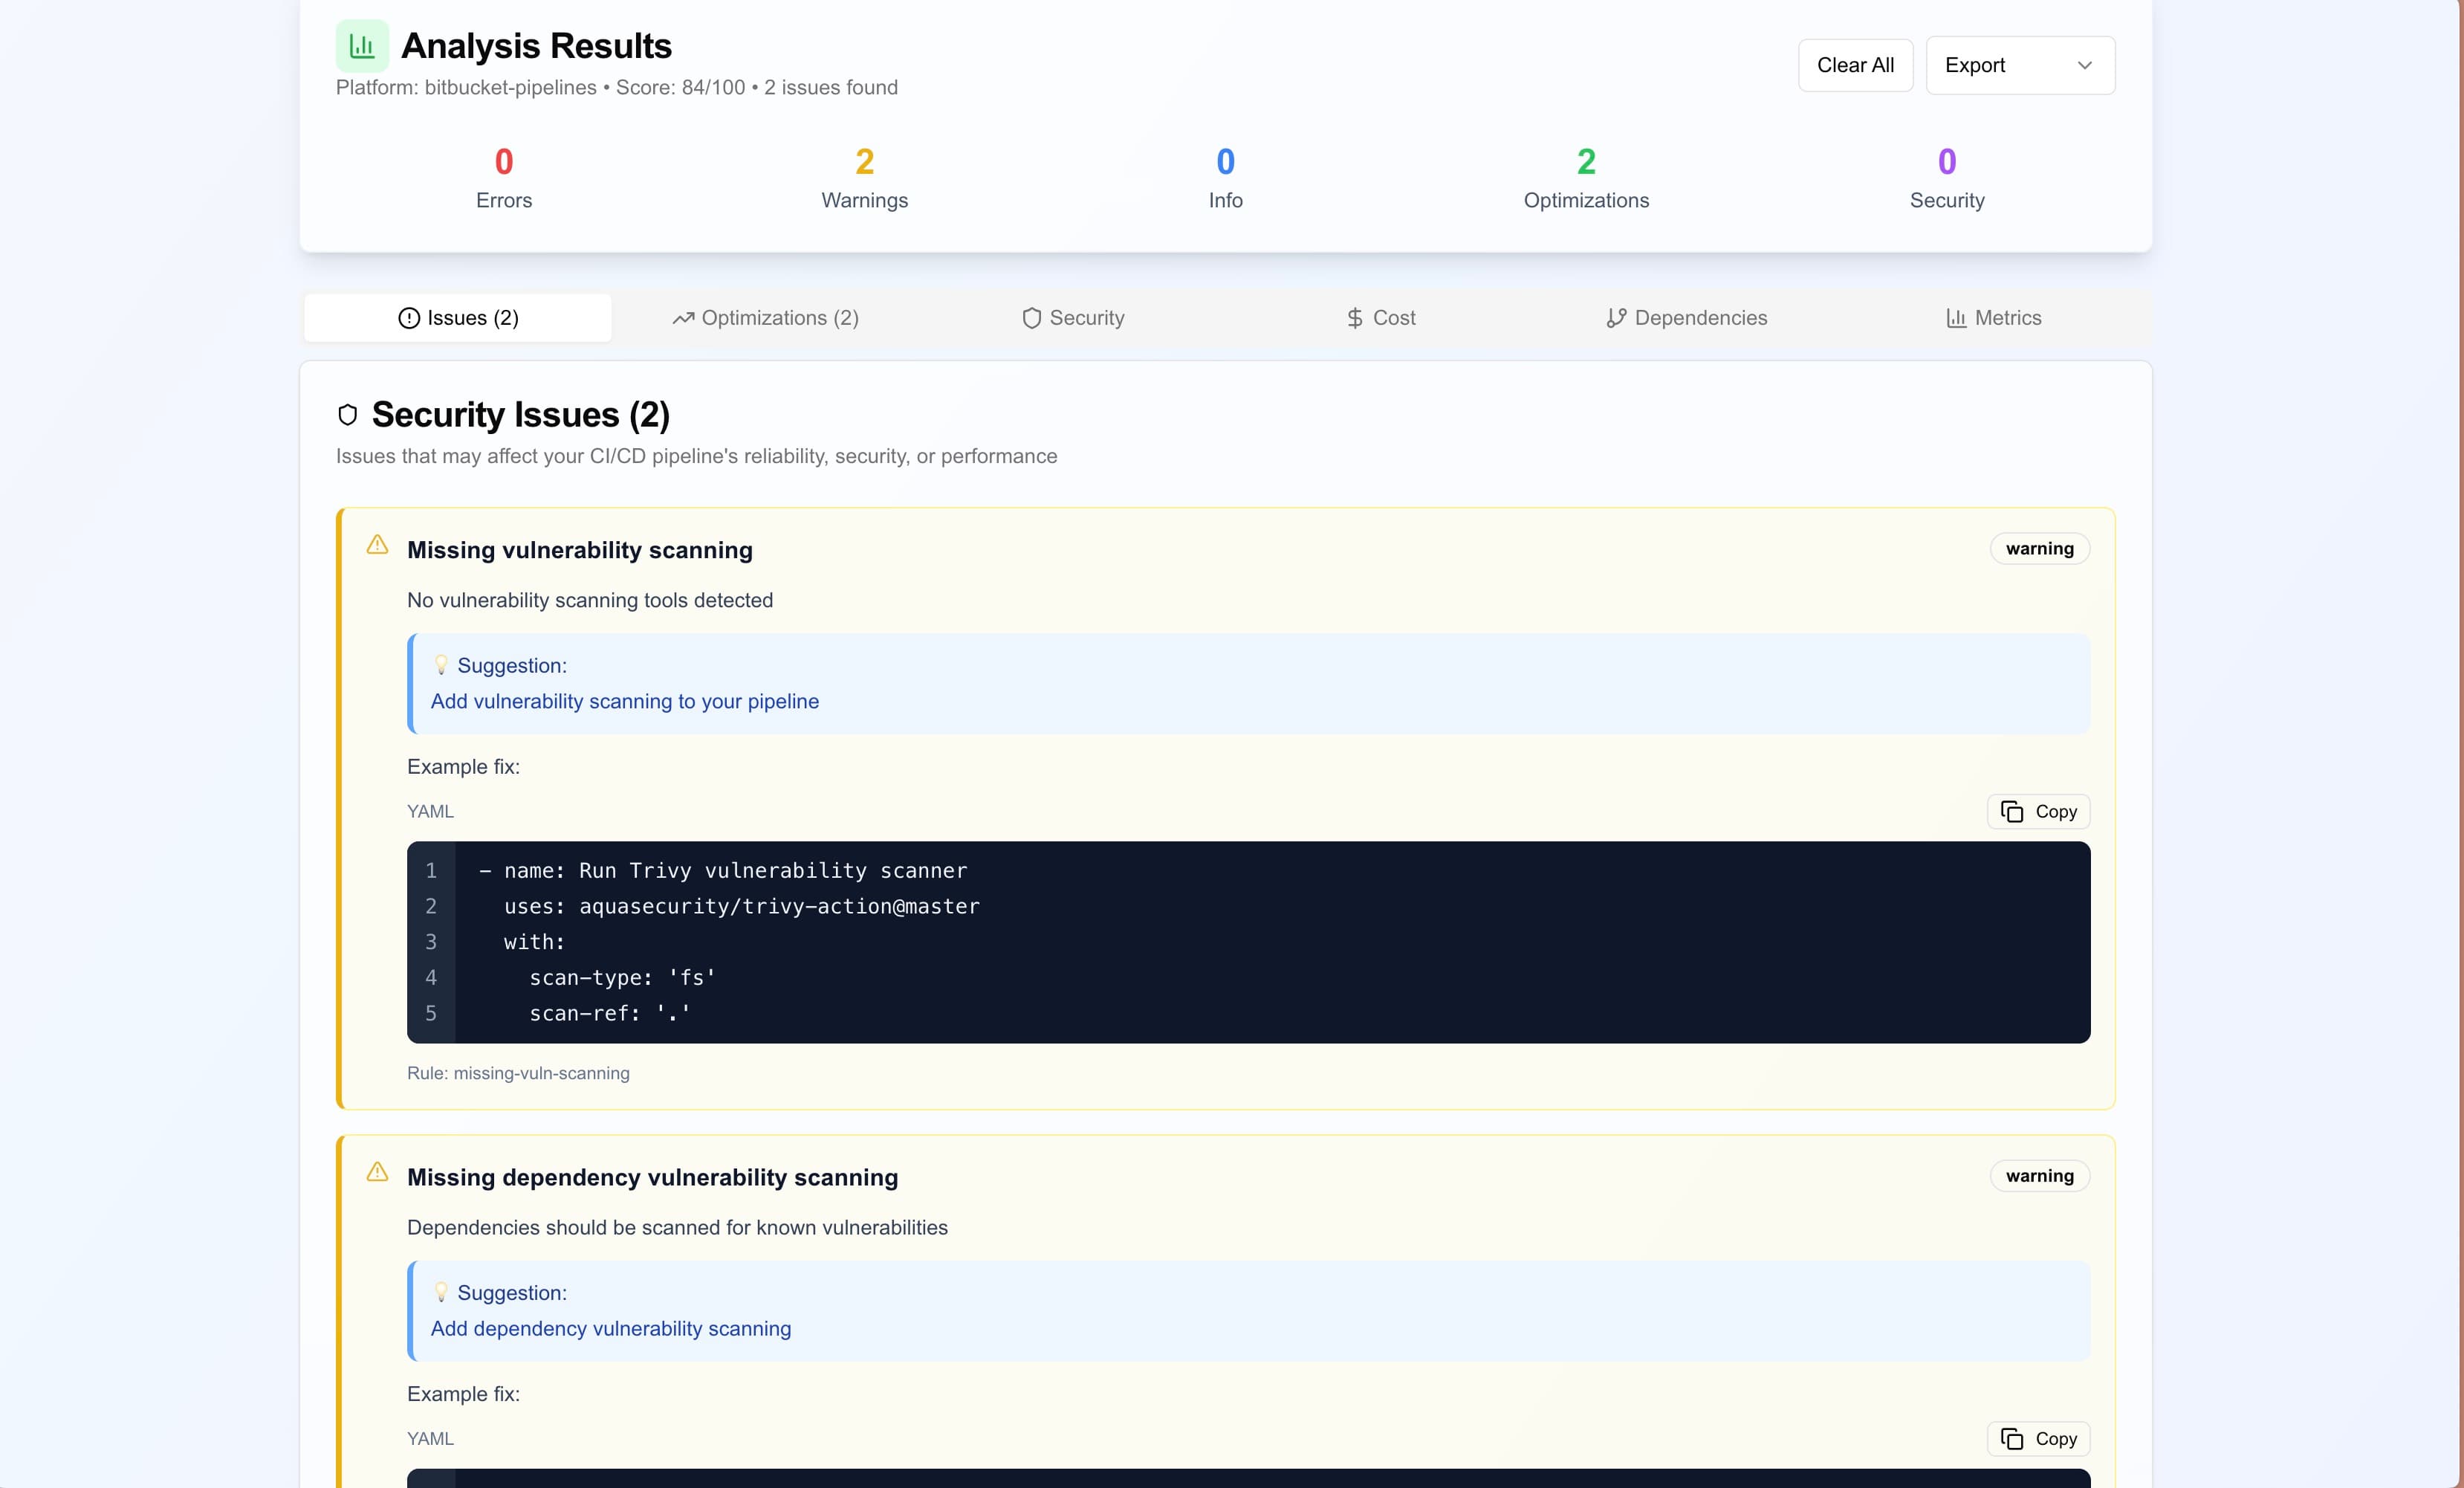Click the shield icon on the Security tab

[x=1031, y=318]
